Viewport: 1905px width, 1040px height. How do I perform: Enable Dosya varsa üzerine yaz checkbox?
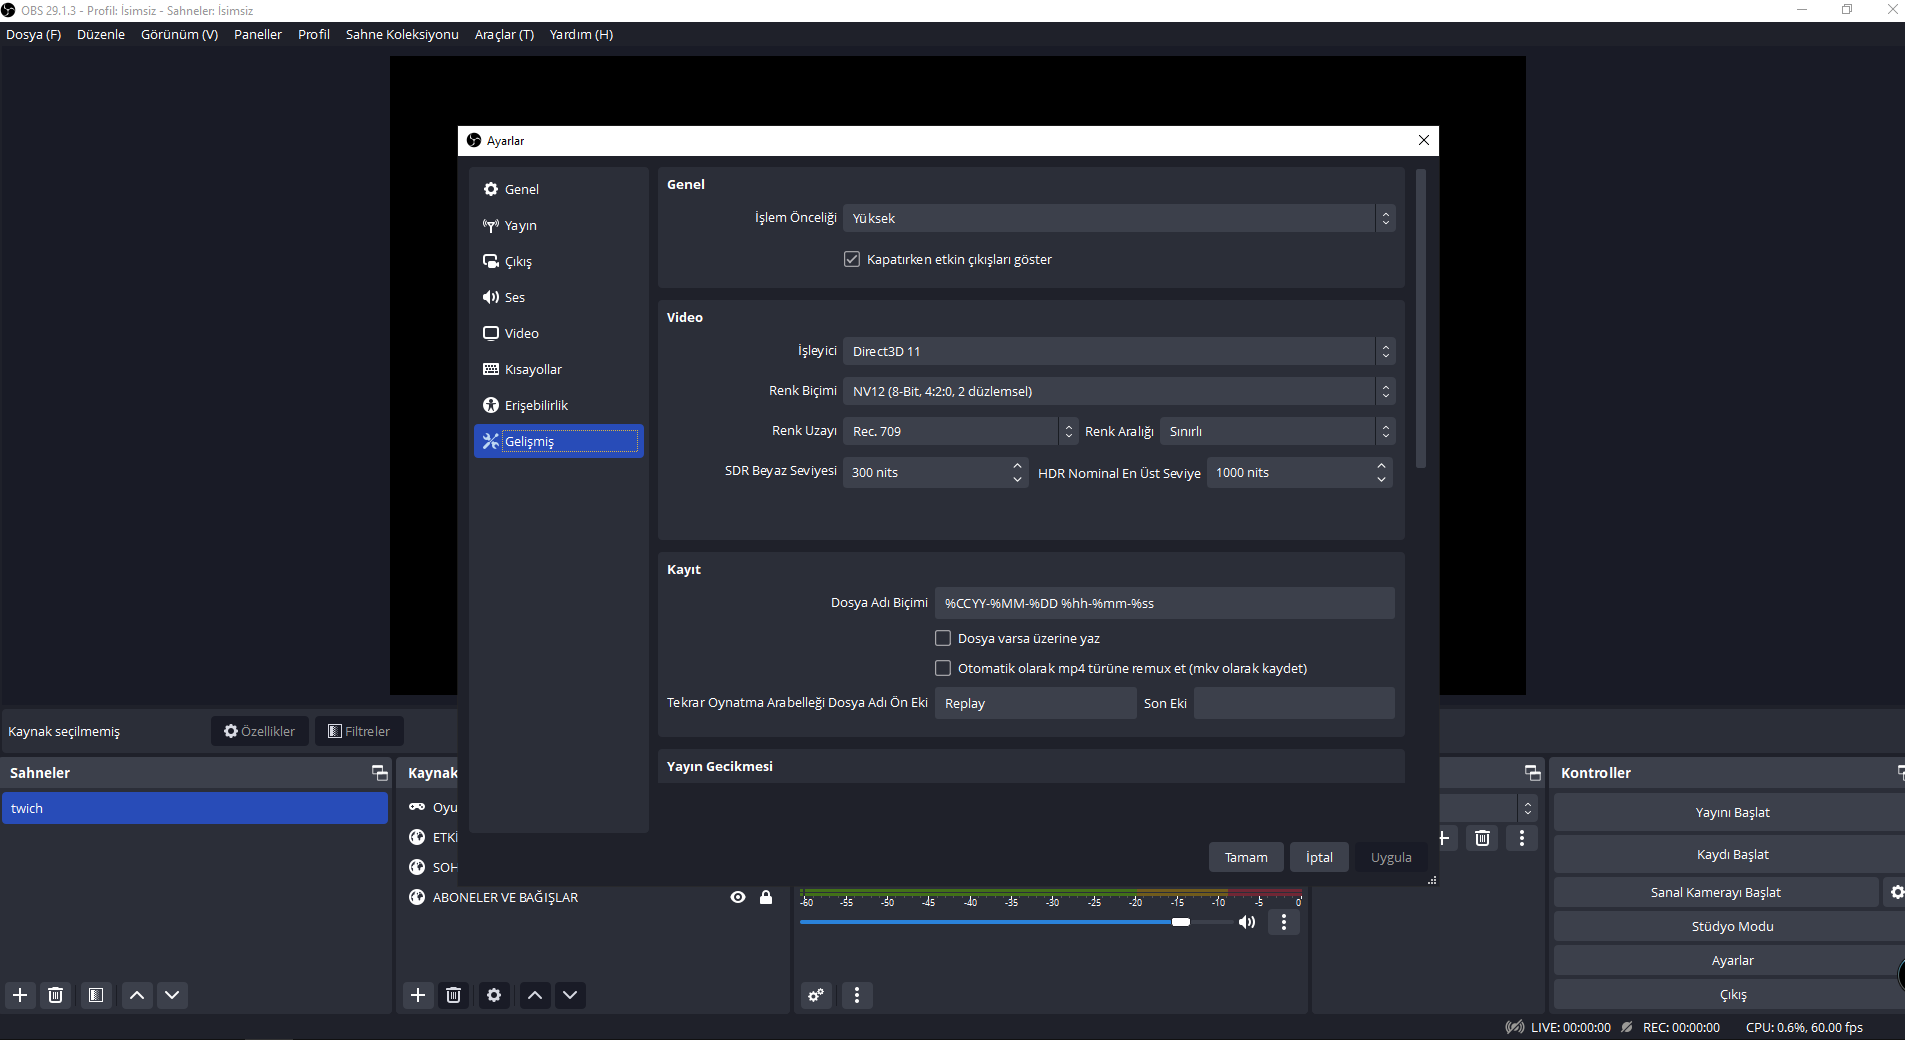click(x=943, y=638)
